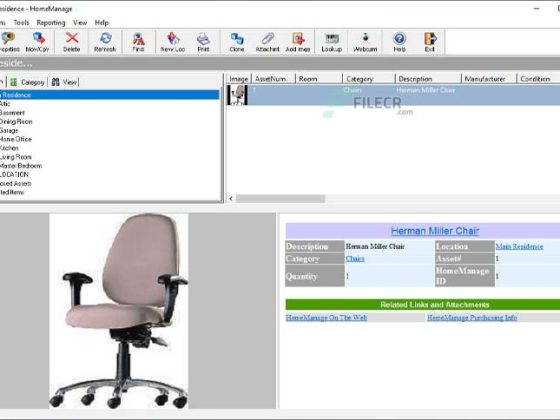Sort by the Description column header
560x420 pixels.
coord(429,79)
